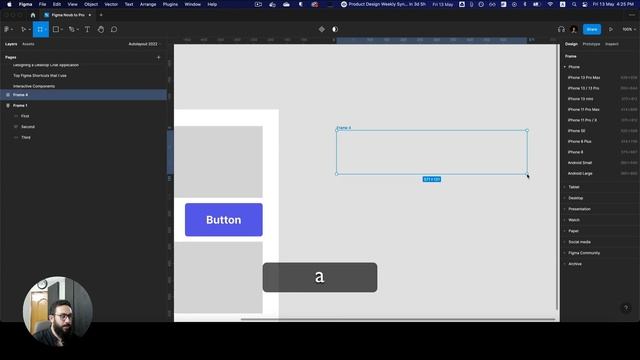Expand the Social media preset group
Screen dimensions: 640x360
[x=565, y=242]
